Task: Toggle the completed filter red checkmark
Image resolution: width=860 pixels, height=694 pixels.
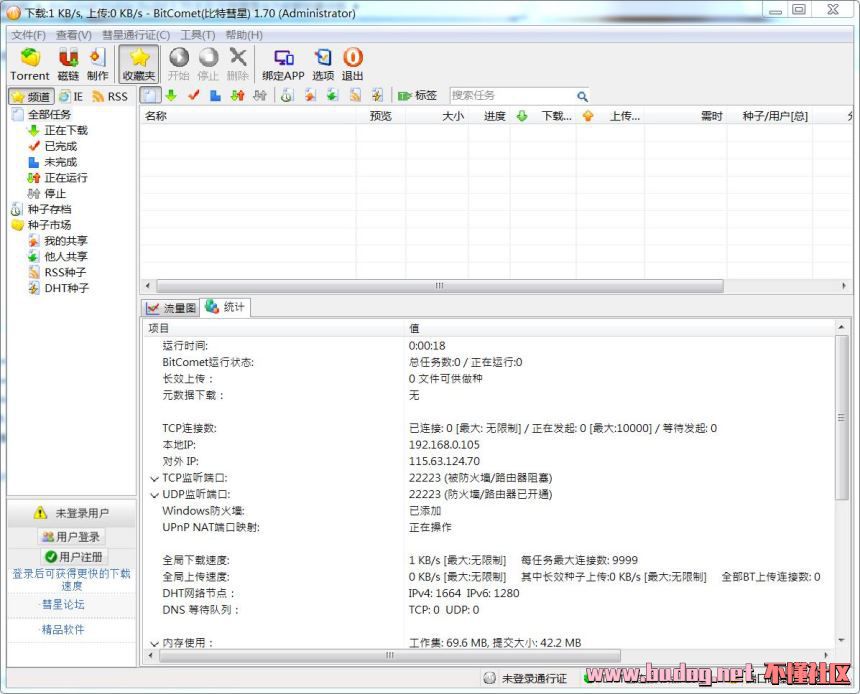Action: [x=193, y=95]
